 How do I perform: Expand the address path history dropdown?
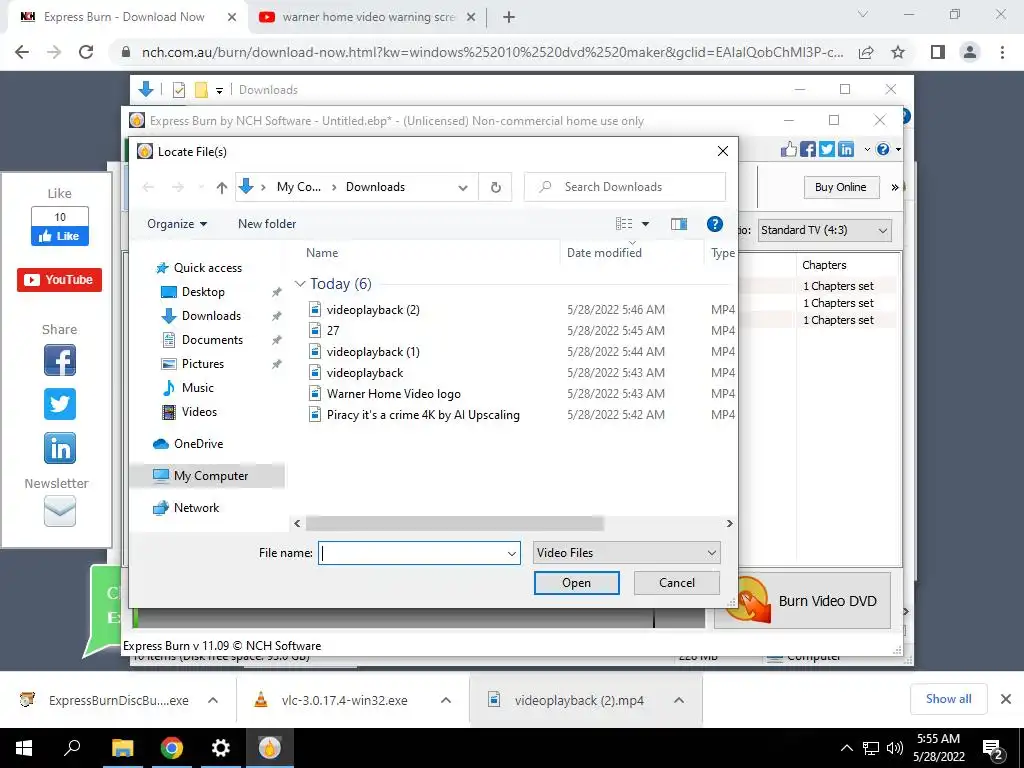pos(462,187)
